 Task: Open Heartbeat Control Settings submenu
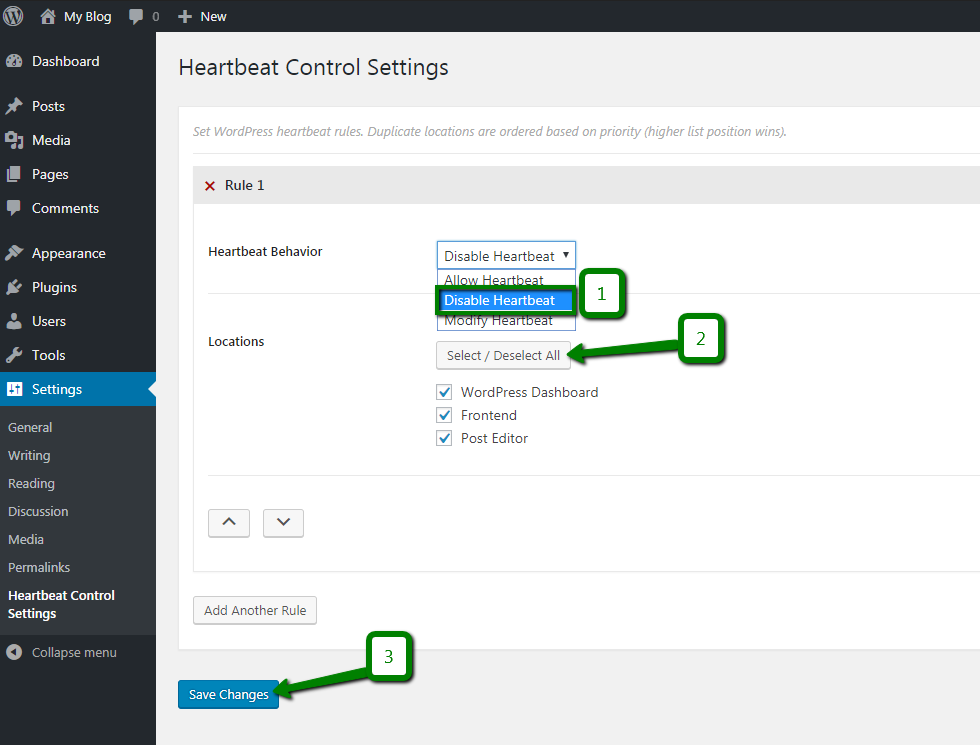pyautogui.click(x=61, y=604)
